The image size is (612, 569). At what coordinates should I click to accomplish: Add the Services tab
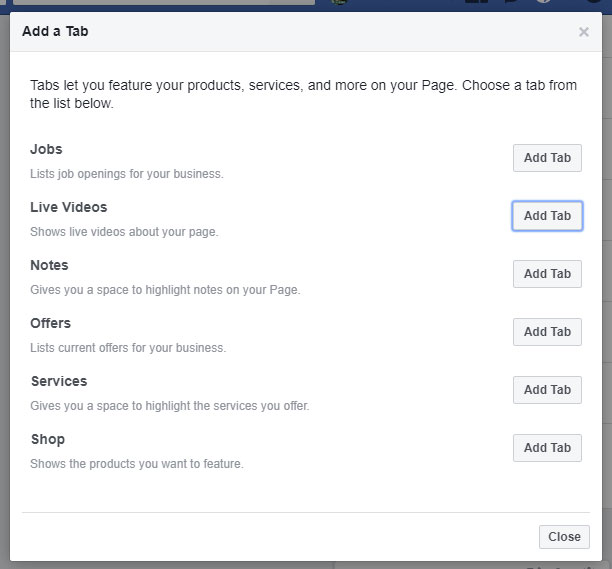tap(547, 390)
